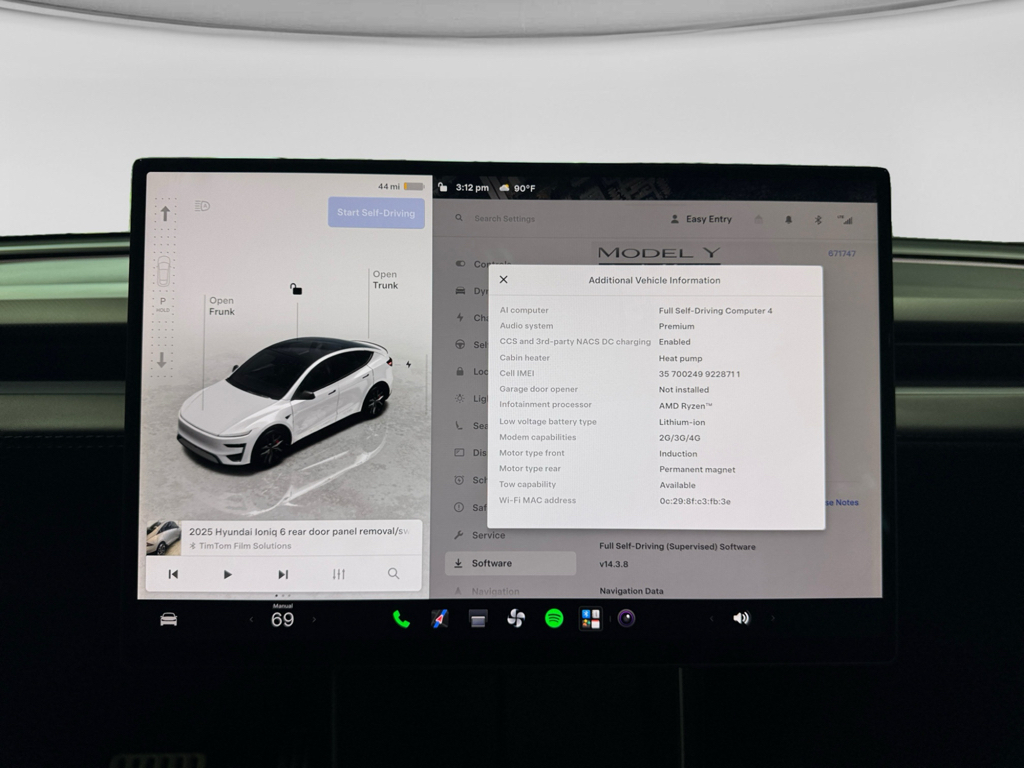The height and width of the screenshot is (768, 1024).
Task: Open the dashcam camera icon
Action: [x=626, y=618]
